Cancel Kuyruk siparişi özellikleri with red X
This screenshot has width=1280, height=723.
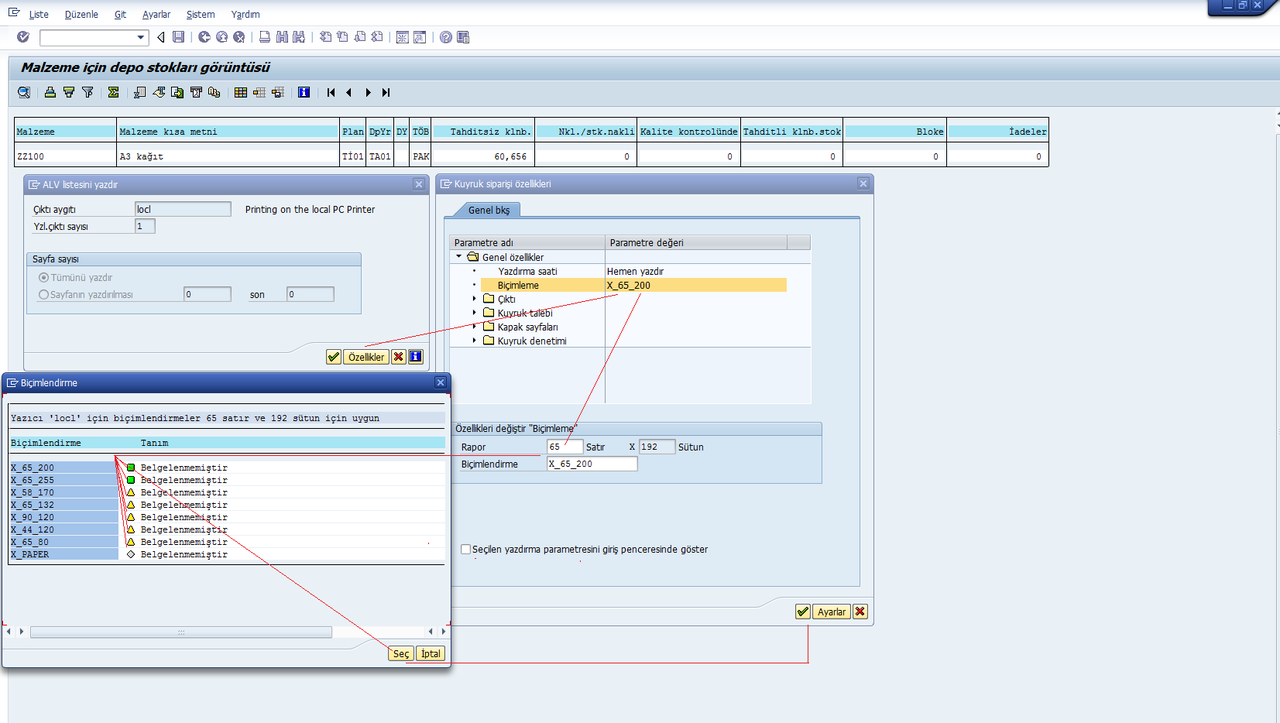(x=860, y=612)
